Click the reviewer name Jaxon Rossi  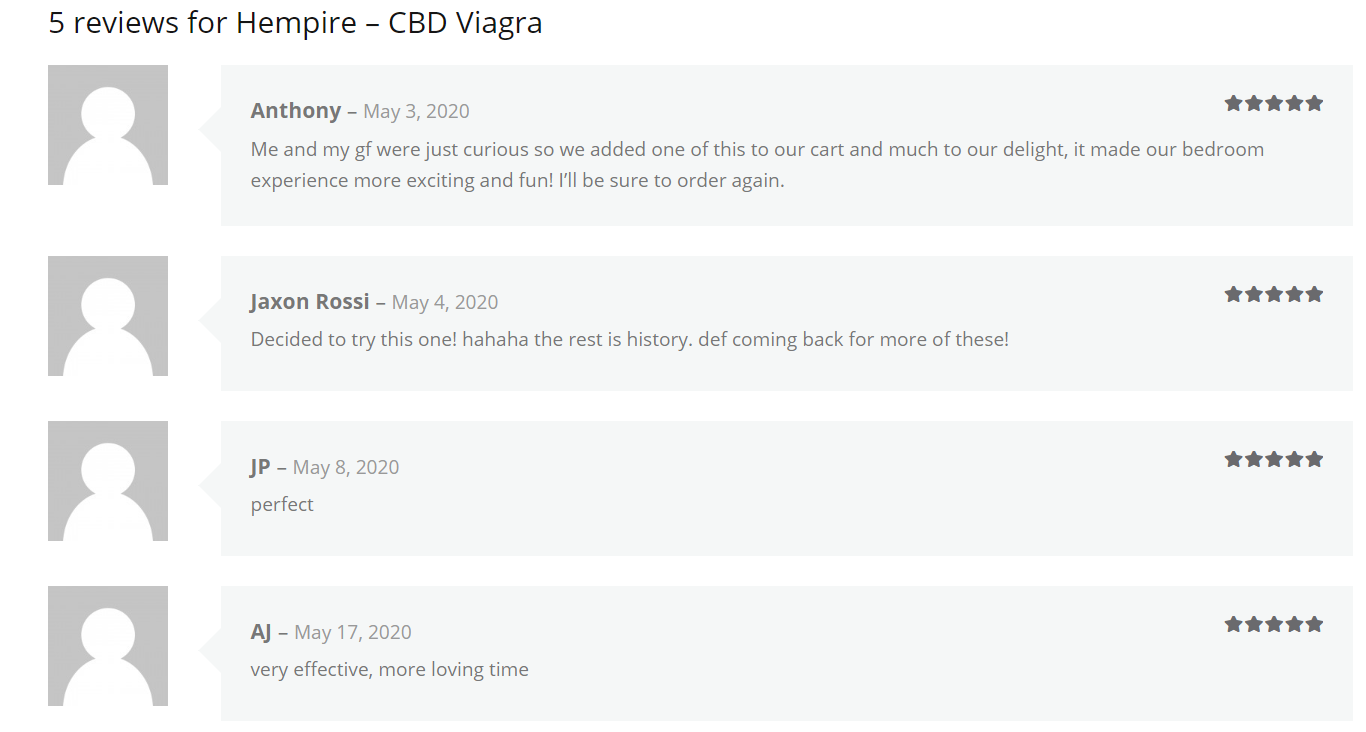point(310,301)
